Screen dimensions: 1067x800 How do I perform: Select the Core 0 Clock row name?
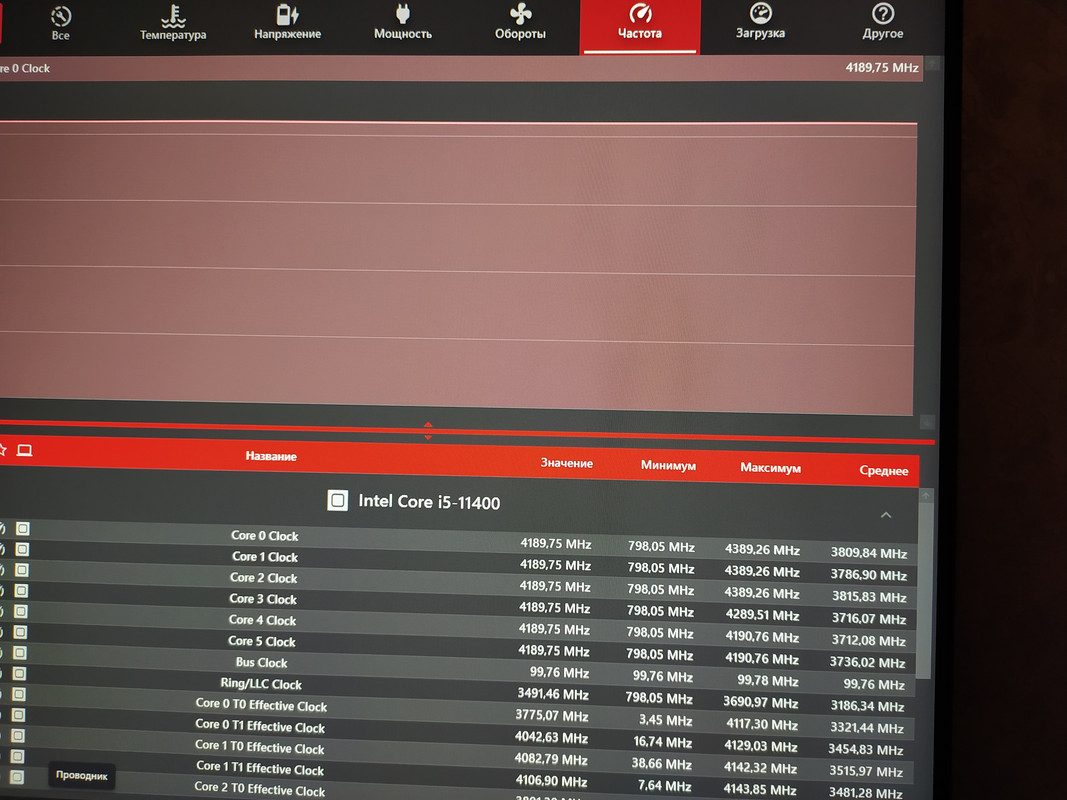tap(265, 536)
